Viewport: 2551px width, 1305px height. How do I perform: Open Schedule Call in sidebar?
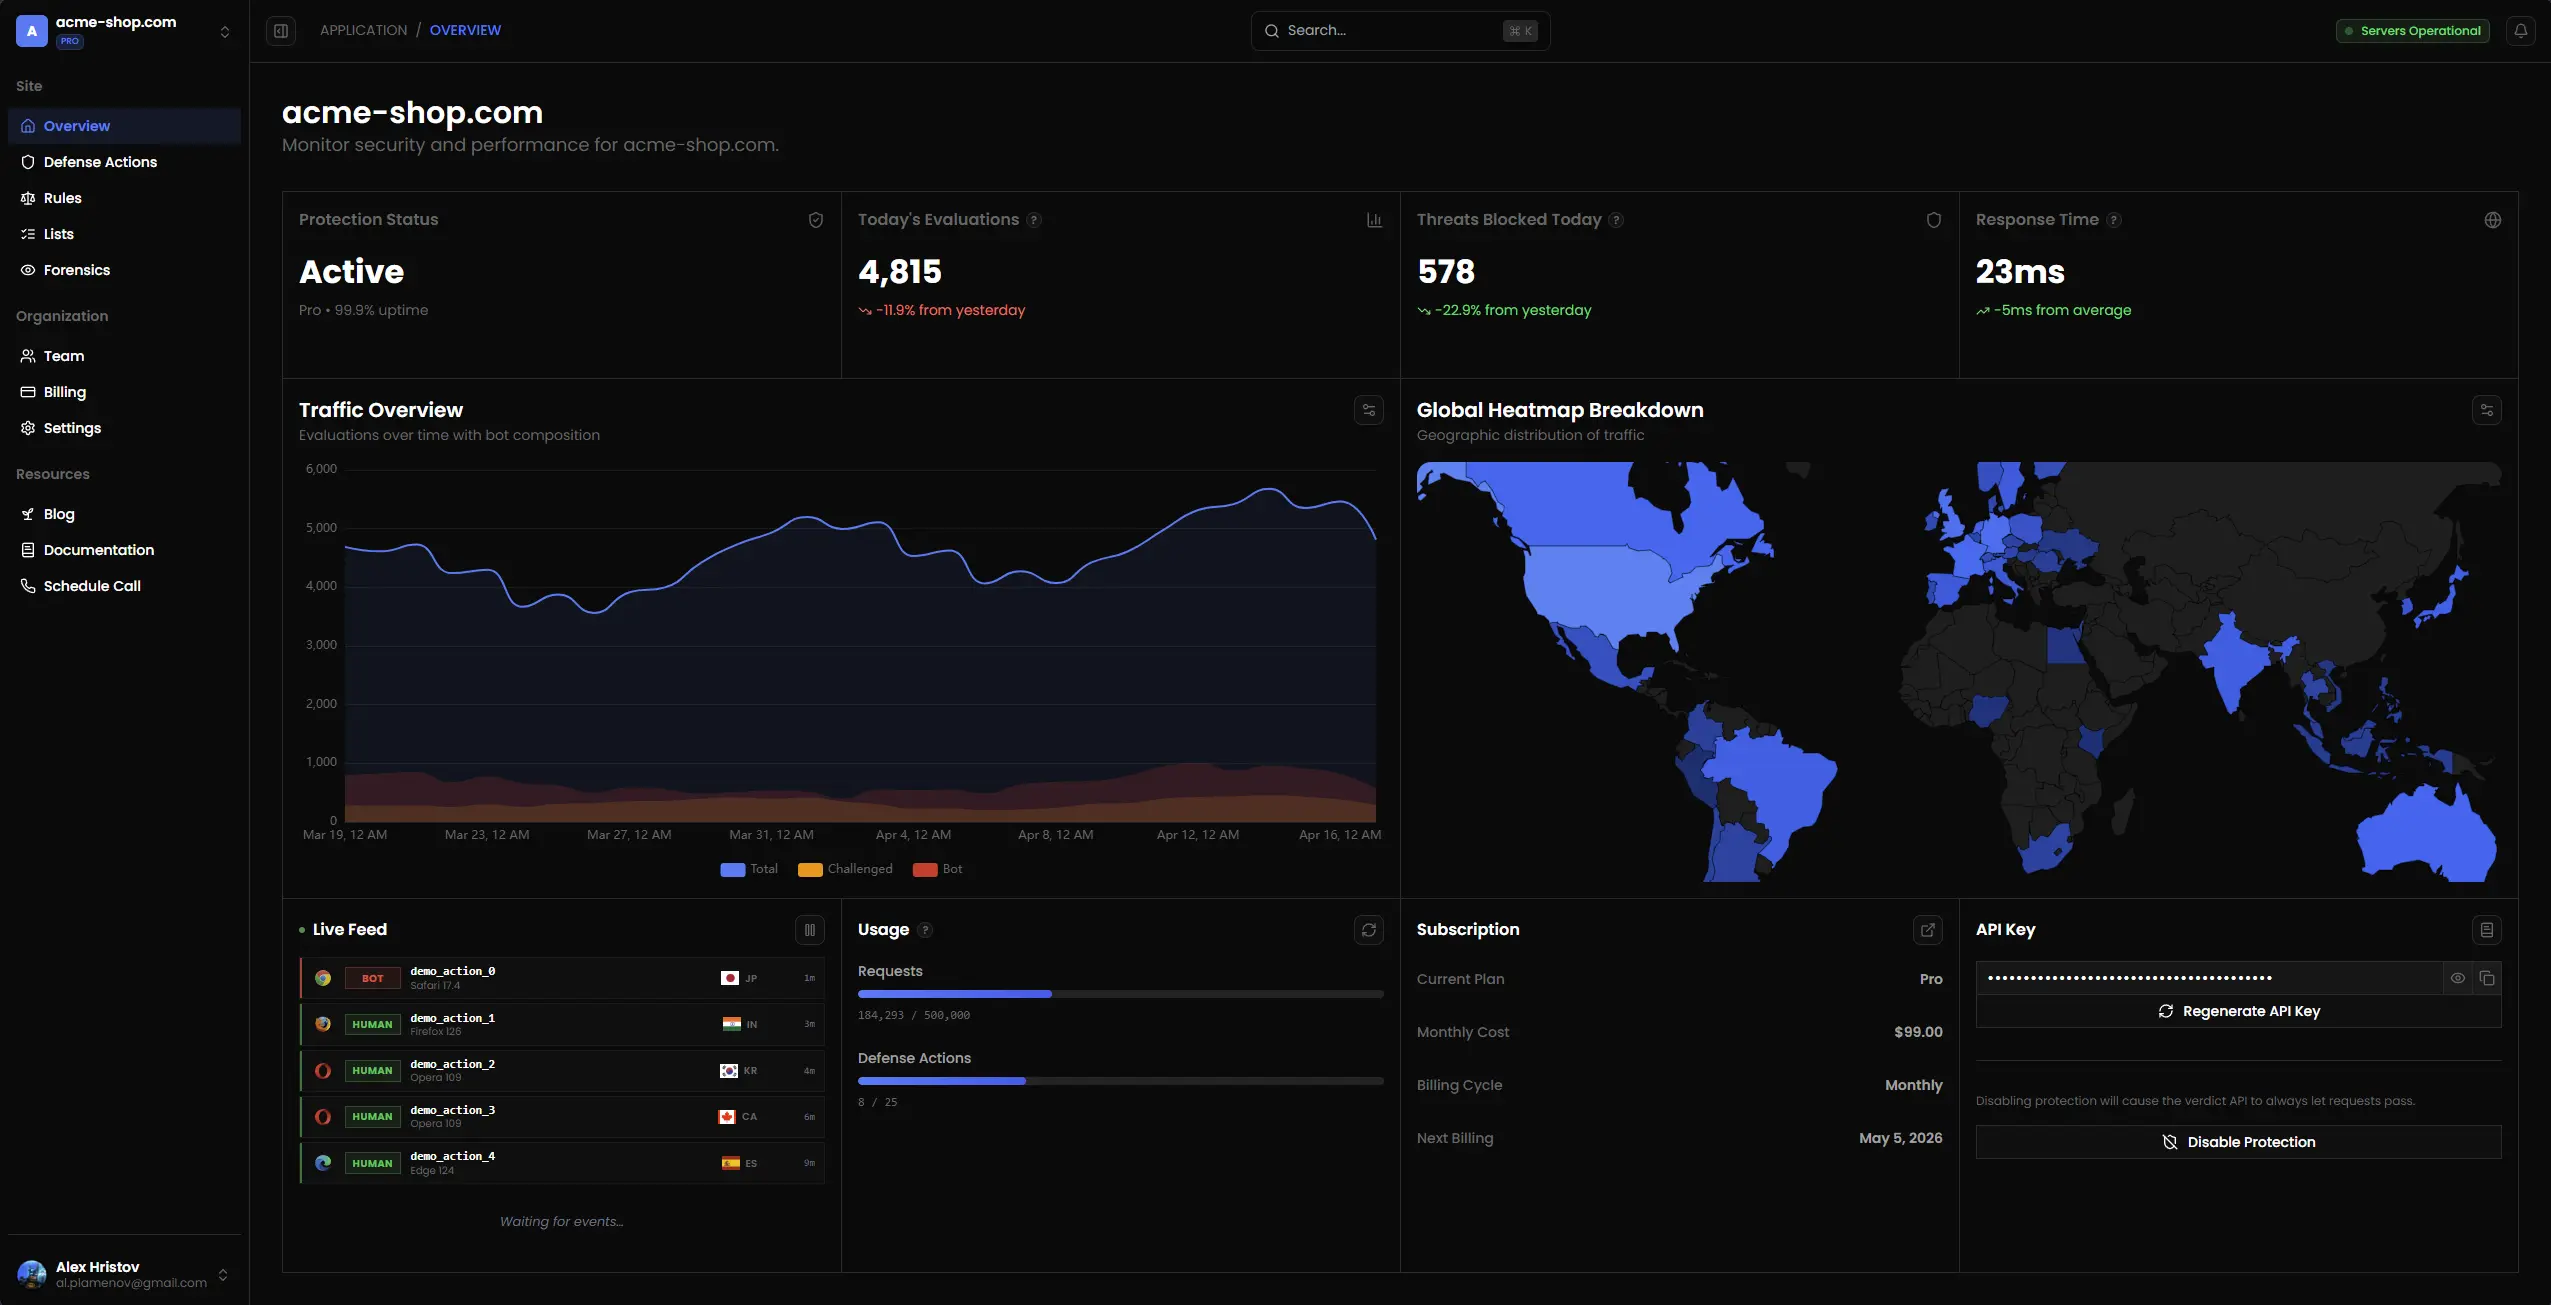pyautogui.click(x=124, y=586)
